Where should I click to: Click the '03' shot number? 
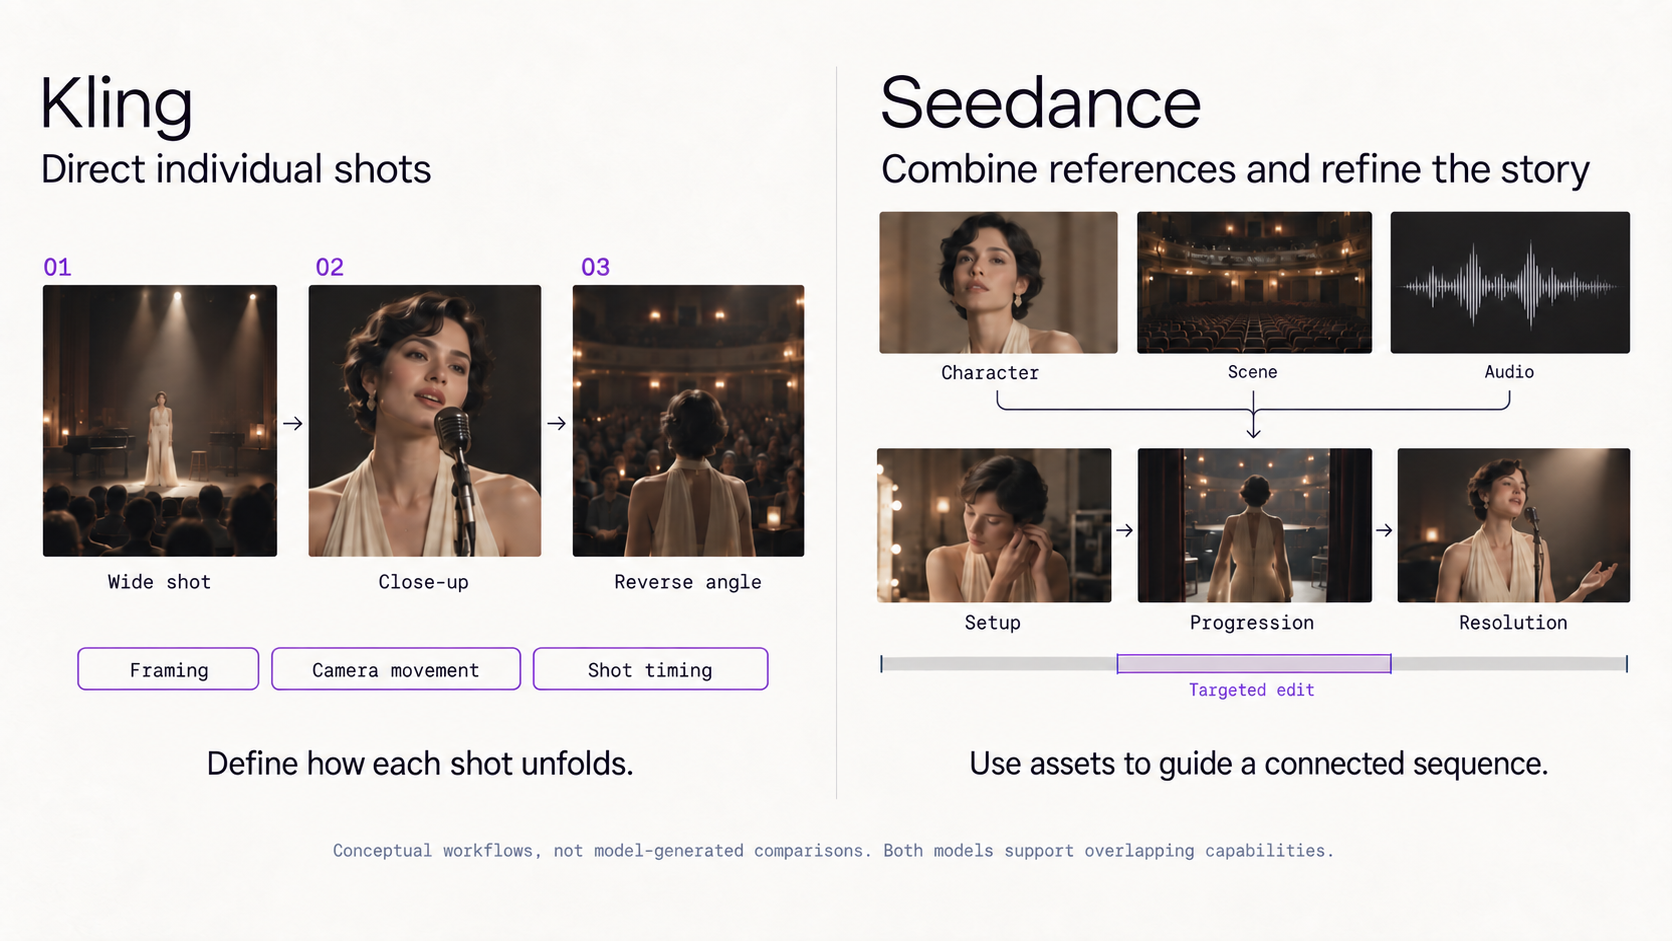coord(595,267)
